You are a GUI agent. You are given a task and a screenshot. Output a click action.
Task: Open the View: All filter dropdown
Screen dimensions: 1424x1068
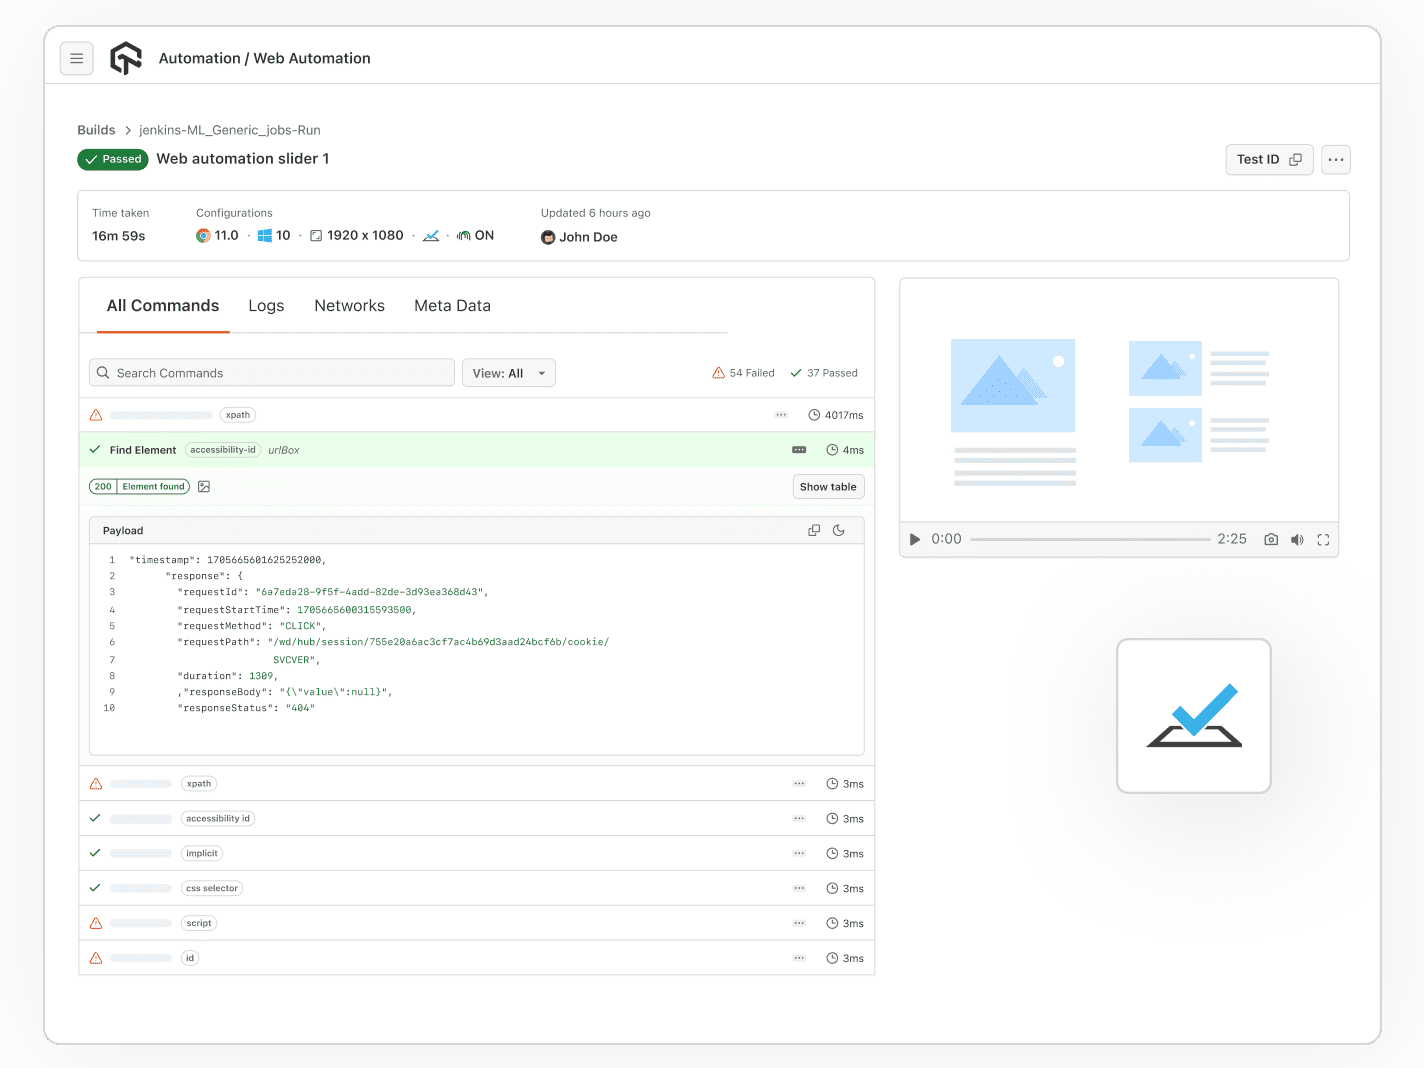pyautogui.click(x=508, y=372)
